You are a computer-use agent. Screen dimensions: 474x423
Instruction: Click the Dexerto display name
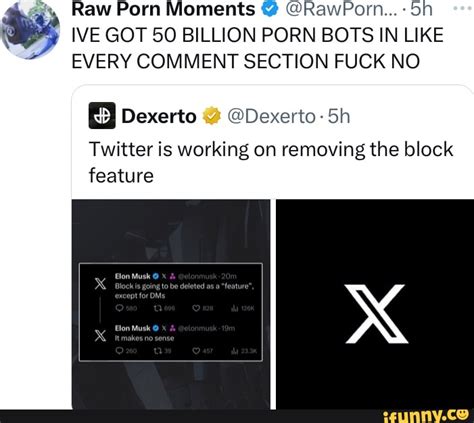159,116
